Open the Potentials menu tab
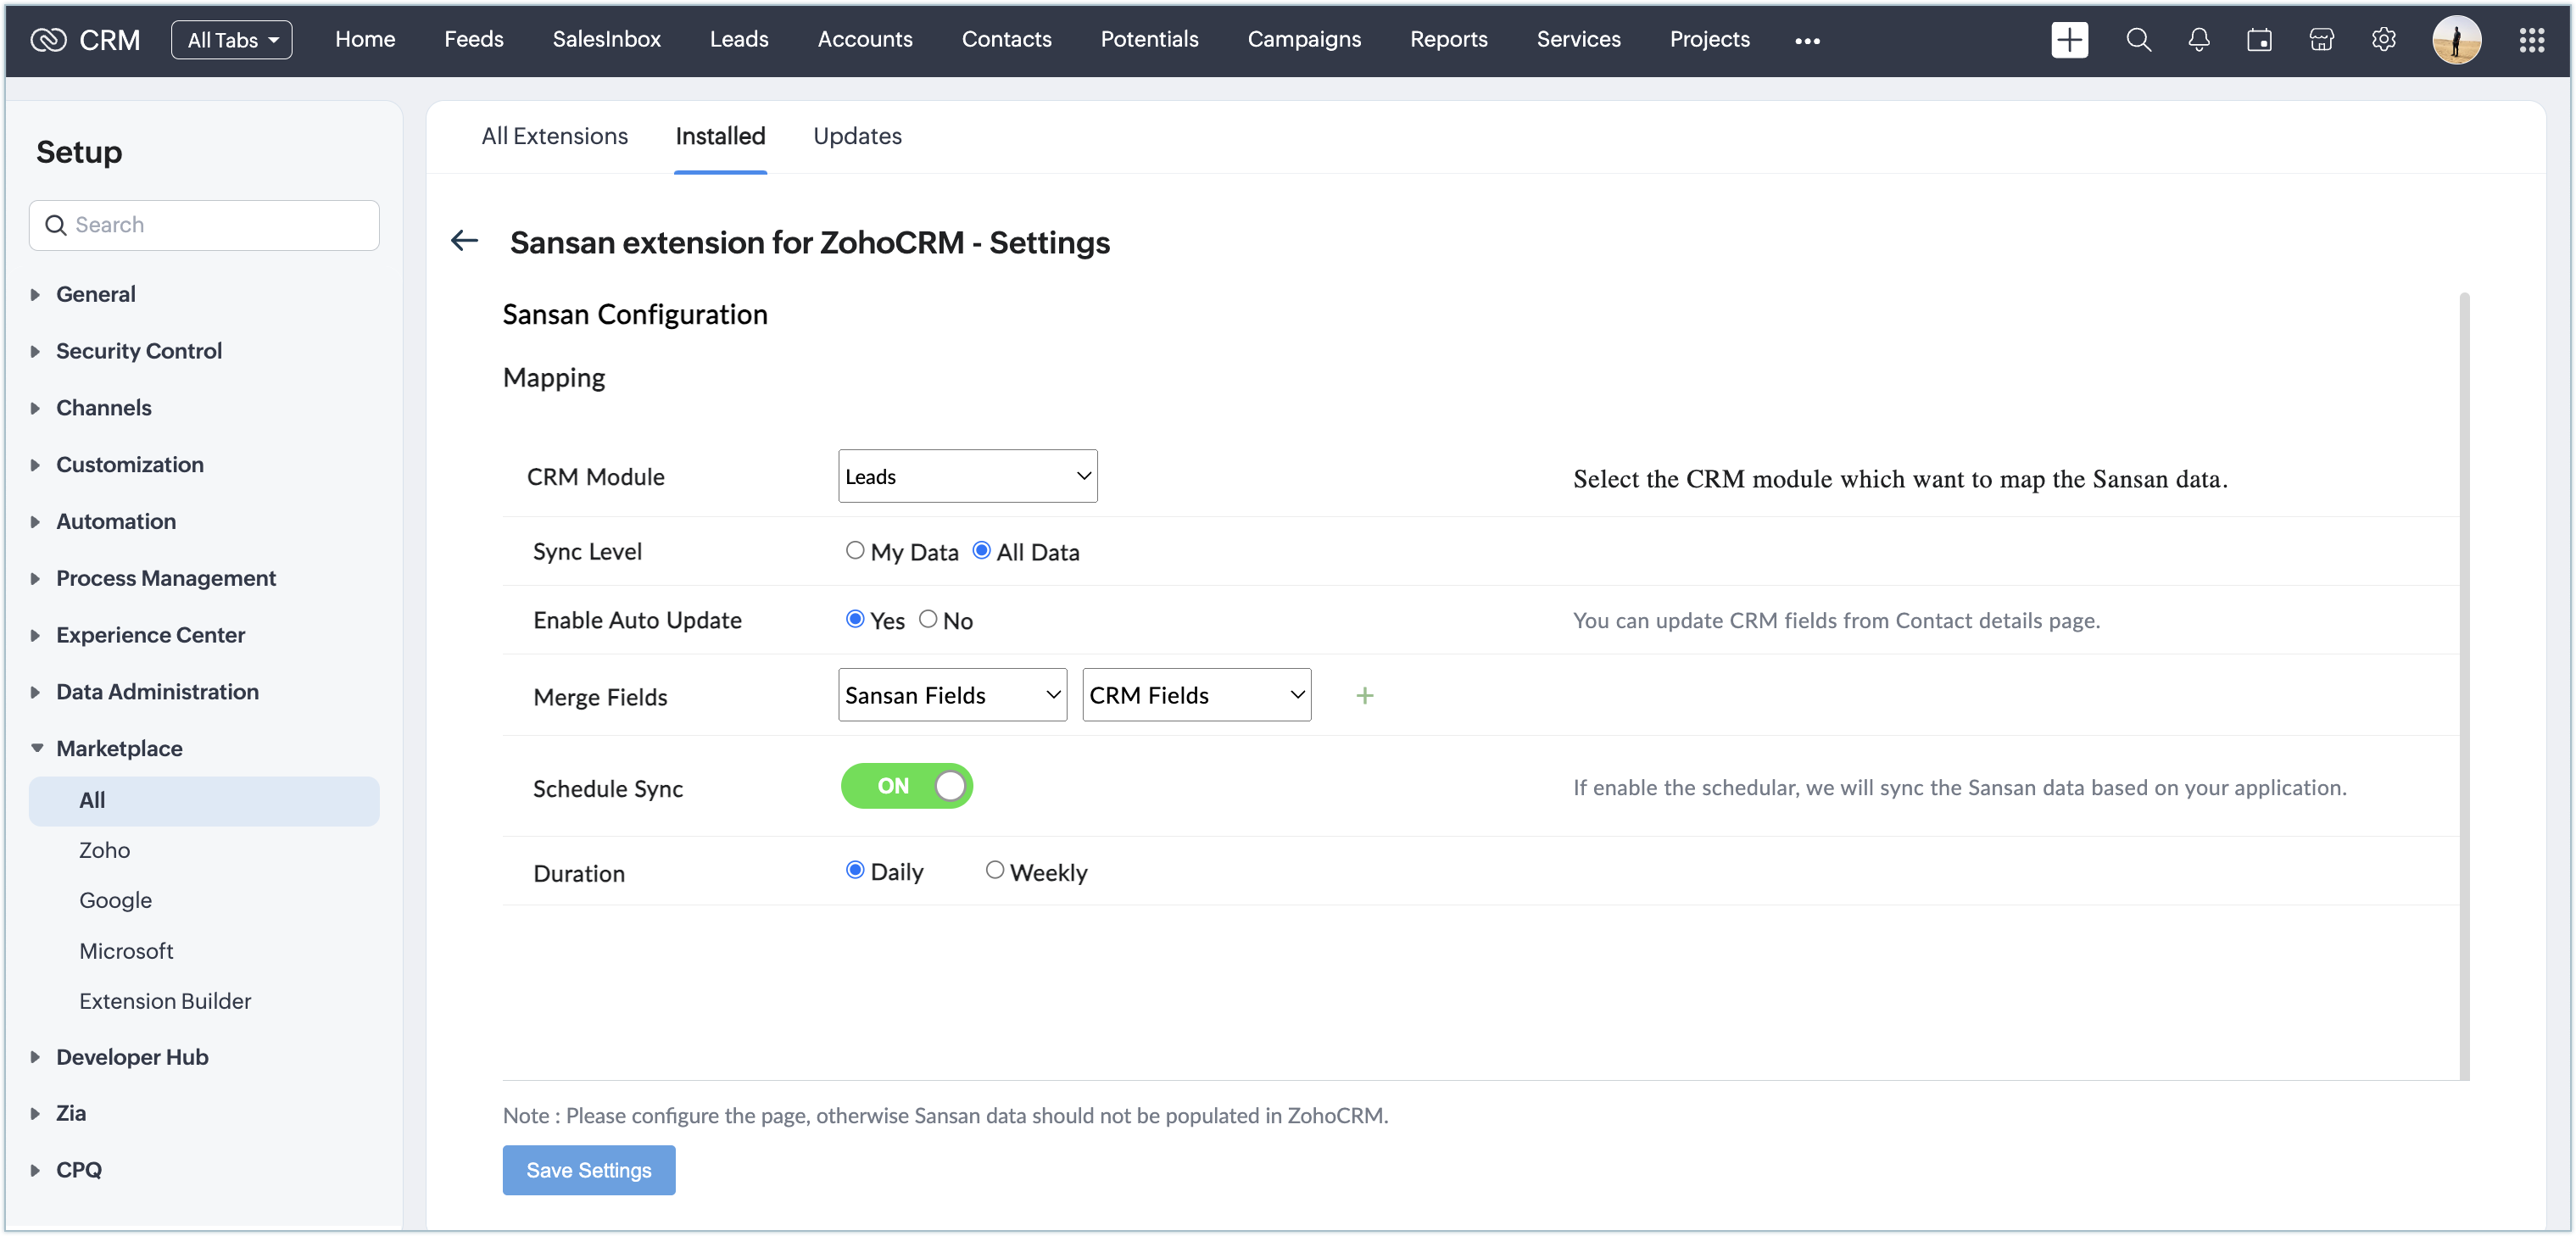Screen dimensions: 2576x1236 coord(1149,39)
